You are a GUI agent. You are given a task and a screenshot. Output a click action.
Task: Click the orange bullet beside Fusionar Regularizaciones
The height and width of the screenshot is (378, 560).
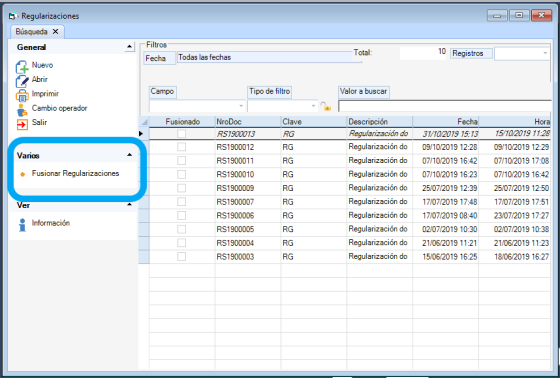pos(22,174)
